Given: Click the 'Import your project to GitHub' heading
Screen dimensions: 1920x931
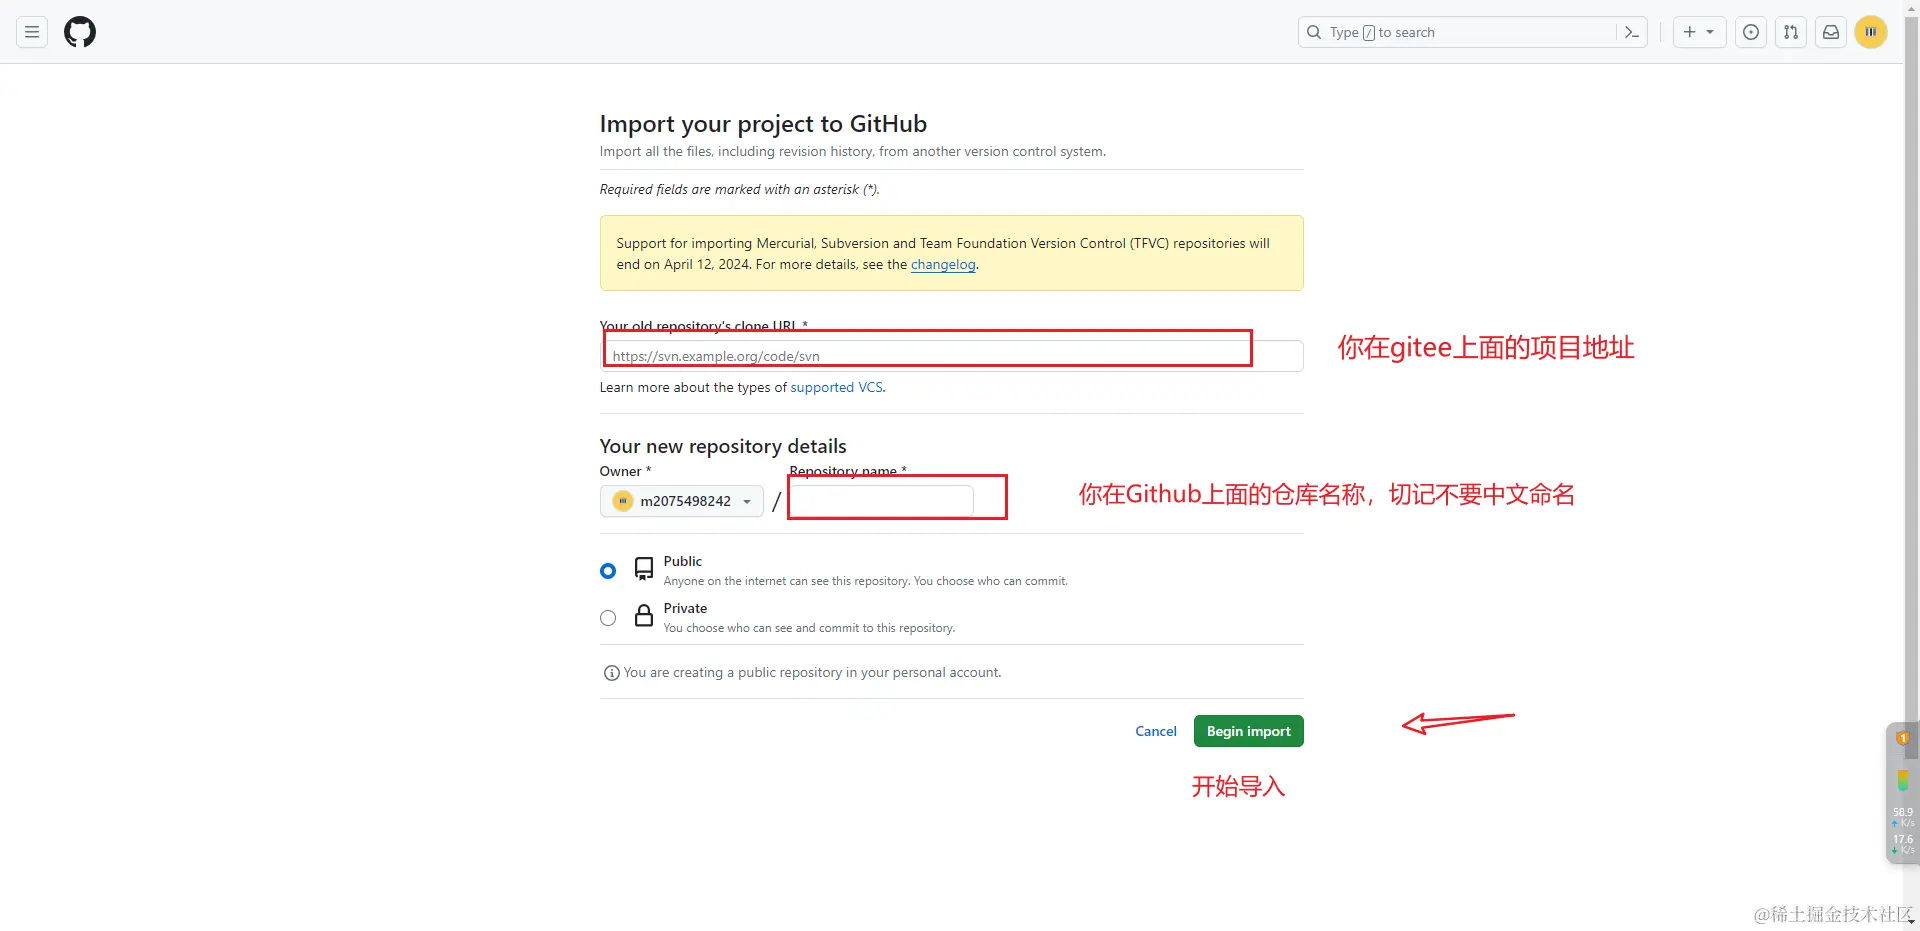Looking at the screenshot, I should (763, 124).
